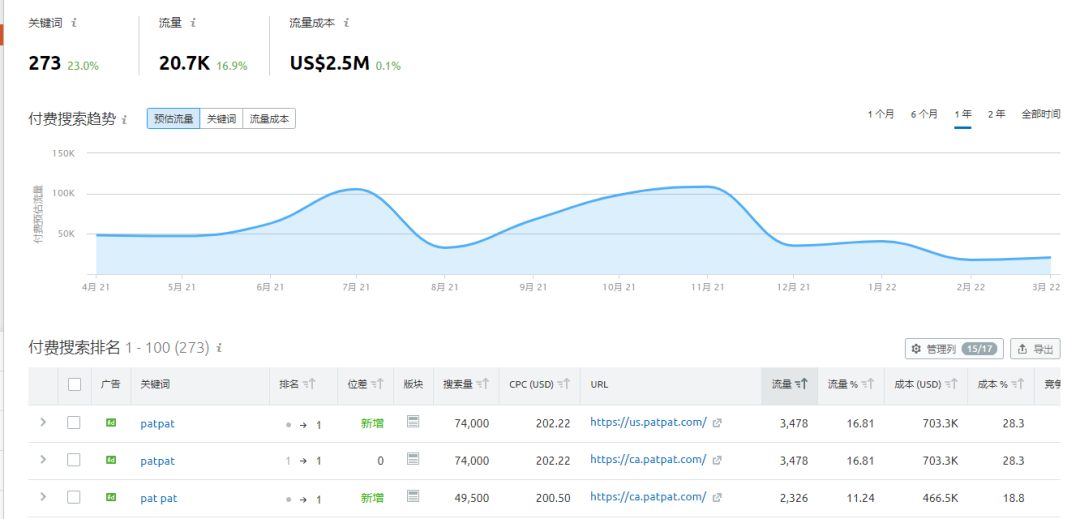Select the 6个月 time range

(x=924, y=114)
